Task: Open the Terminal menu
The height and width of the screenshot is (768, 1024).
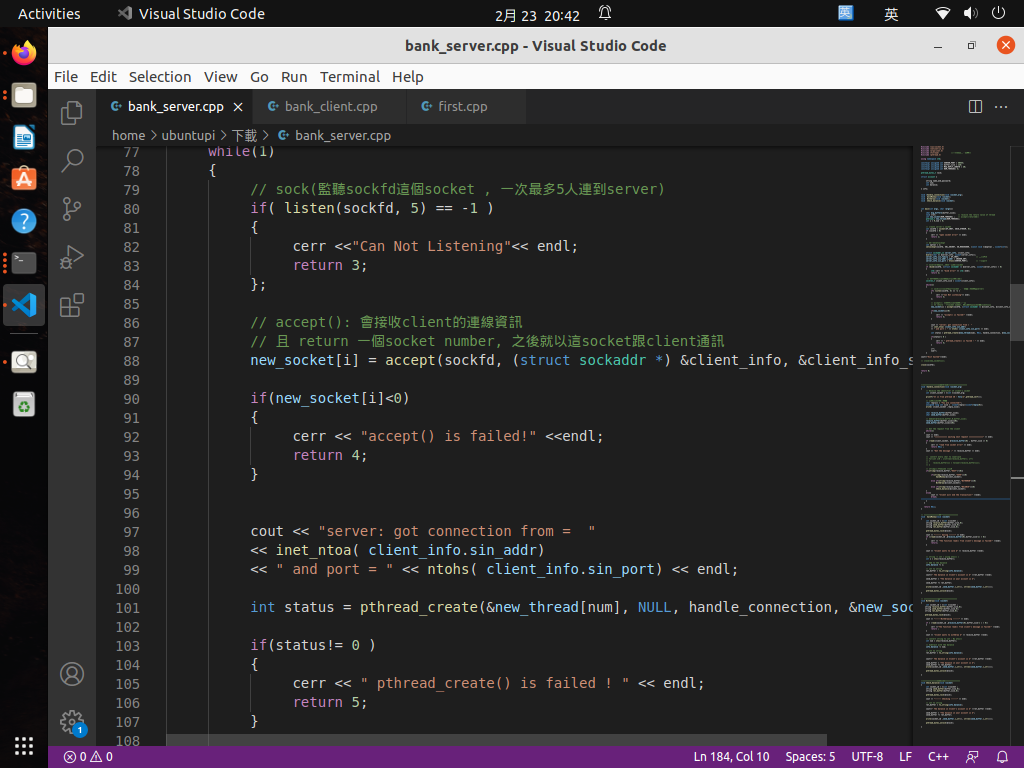Action: [x=350, y=77]
